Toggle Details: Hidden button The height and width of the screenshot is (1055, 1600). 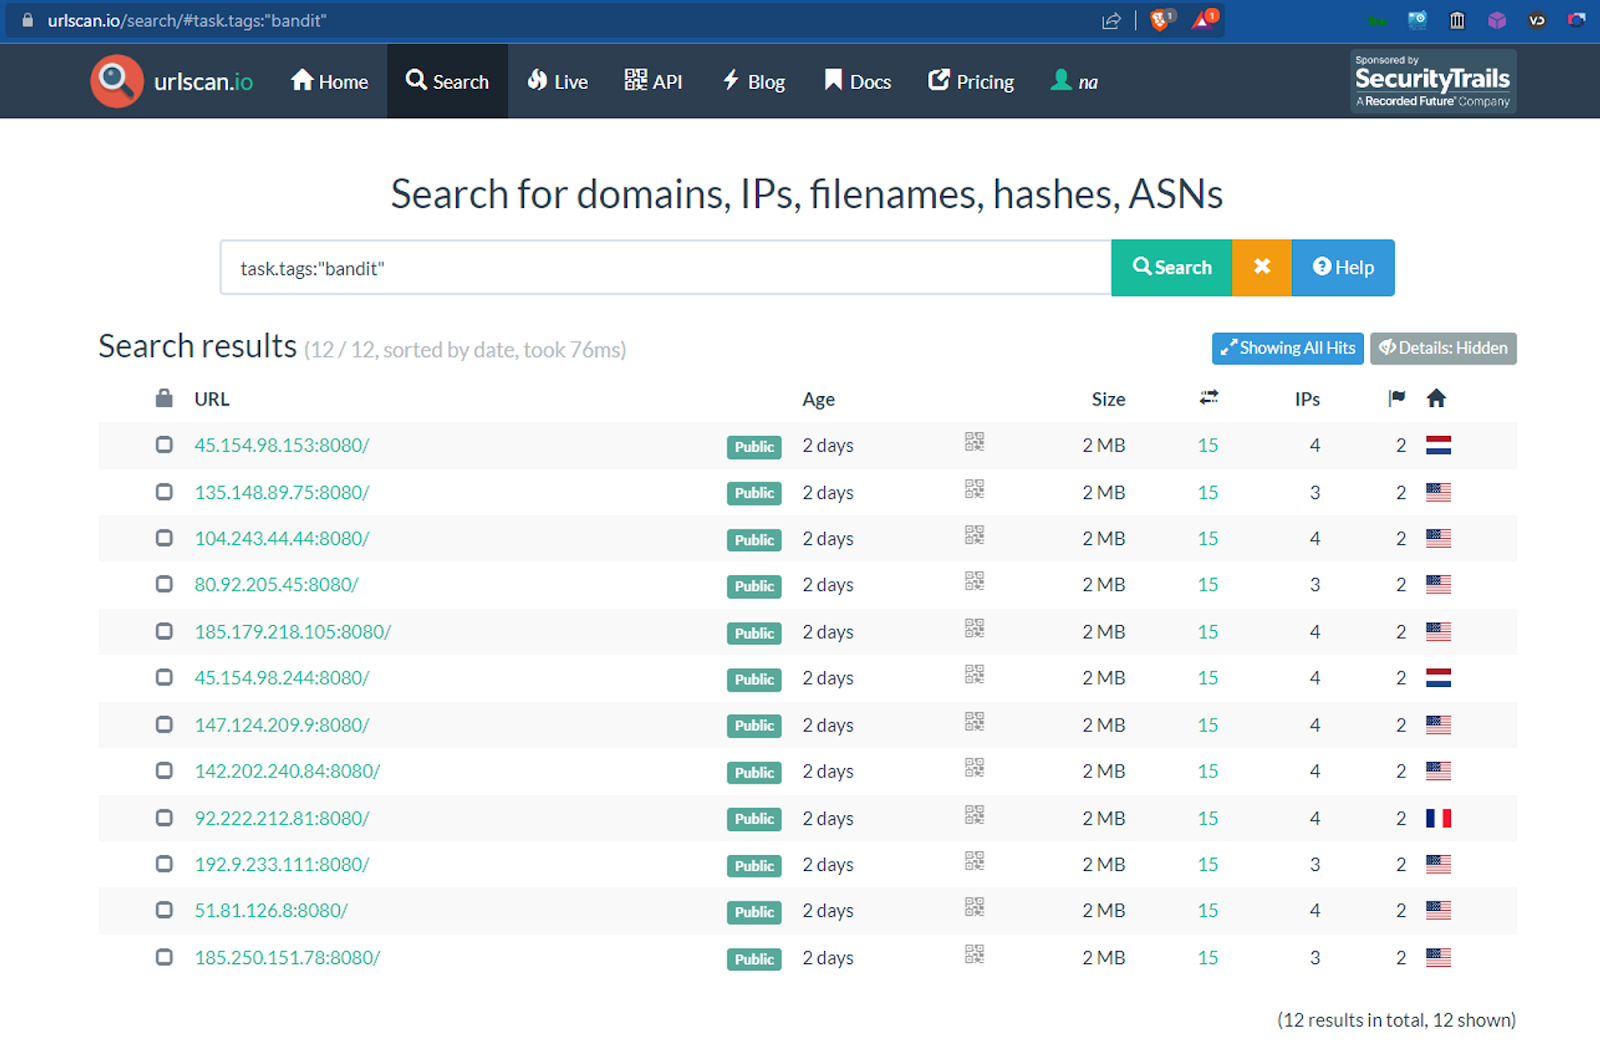1442,348
